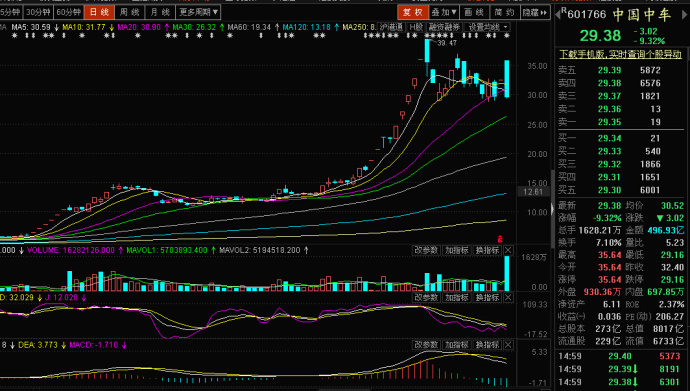Click the DEA: 3.773 label
Image resolution: width=690 pixels, height=391 pixels.
point(38,345)
